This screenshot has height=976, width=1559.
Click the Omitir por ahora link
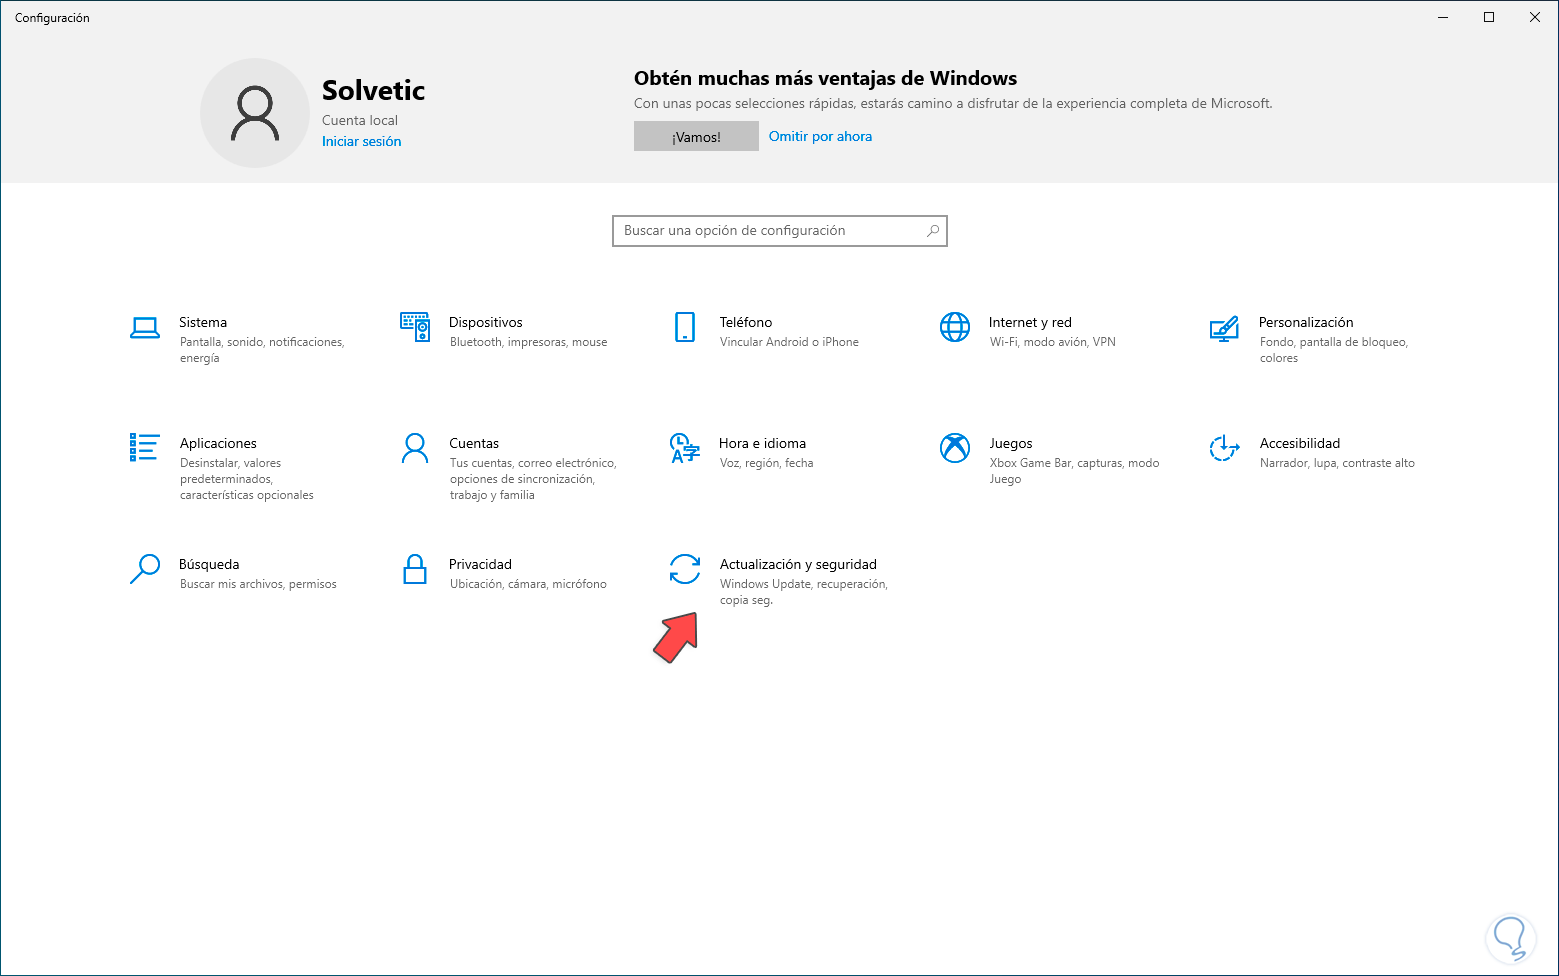(820, 136)
